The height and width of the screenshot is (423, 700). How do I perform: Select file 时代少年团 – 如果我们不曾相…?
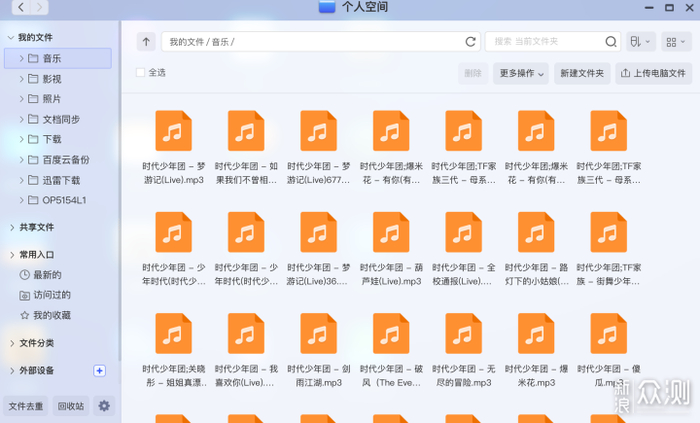(x=246, y=148)
